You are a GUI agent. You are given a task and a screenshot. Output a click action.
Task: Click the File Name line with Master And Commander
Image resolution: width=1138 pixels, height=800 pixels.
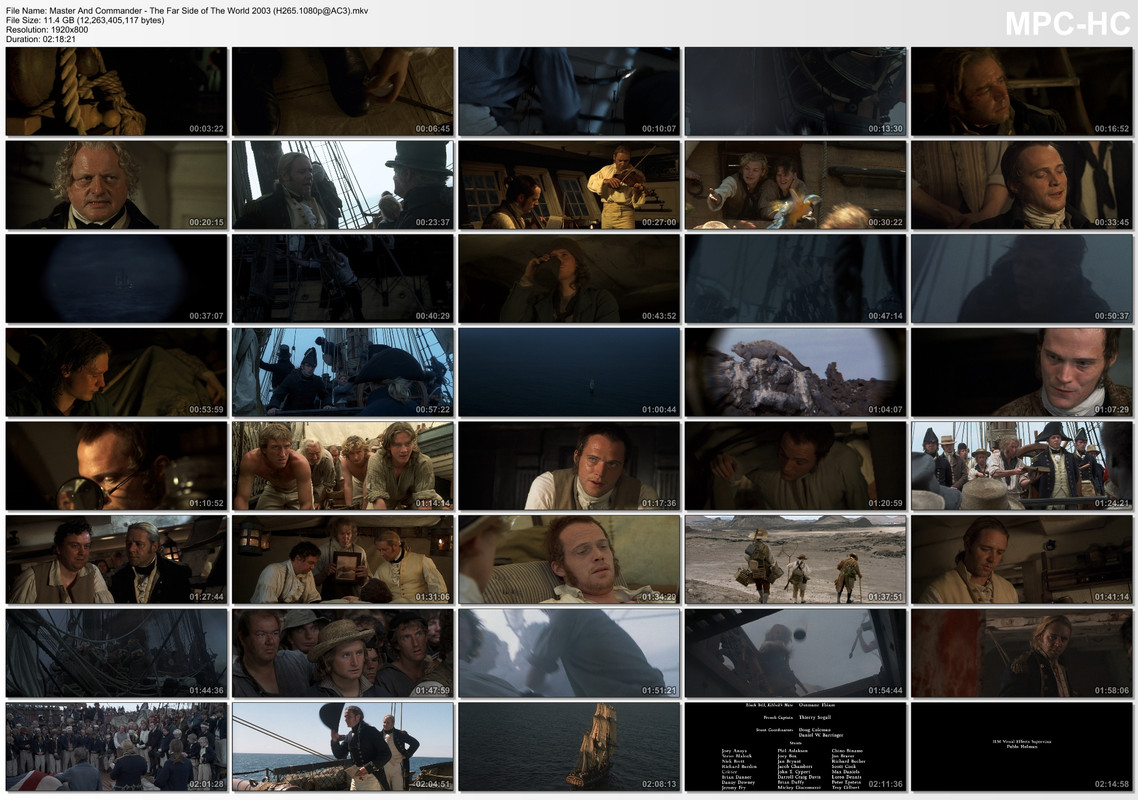point(187,11)
